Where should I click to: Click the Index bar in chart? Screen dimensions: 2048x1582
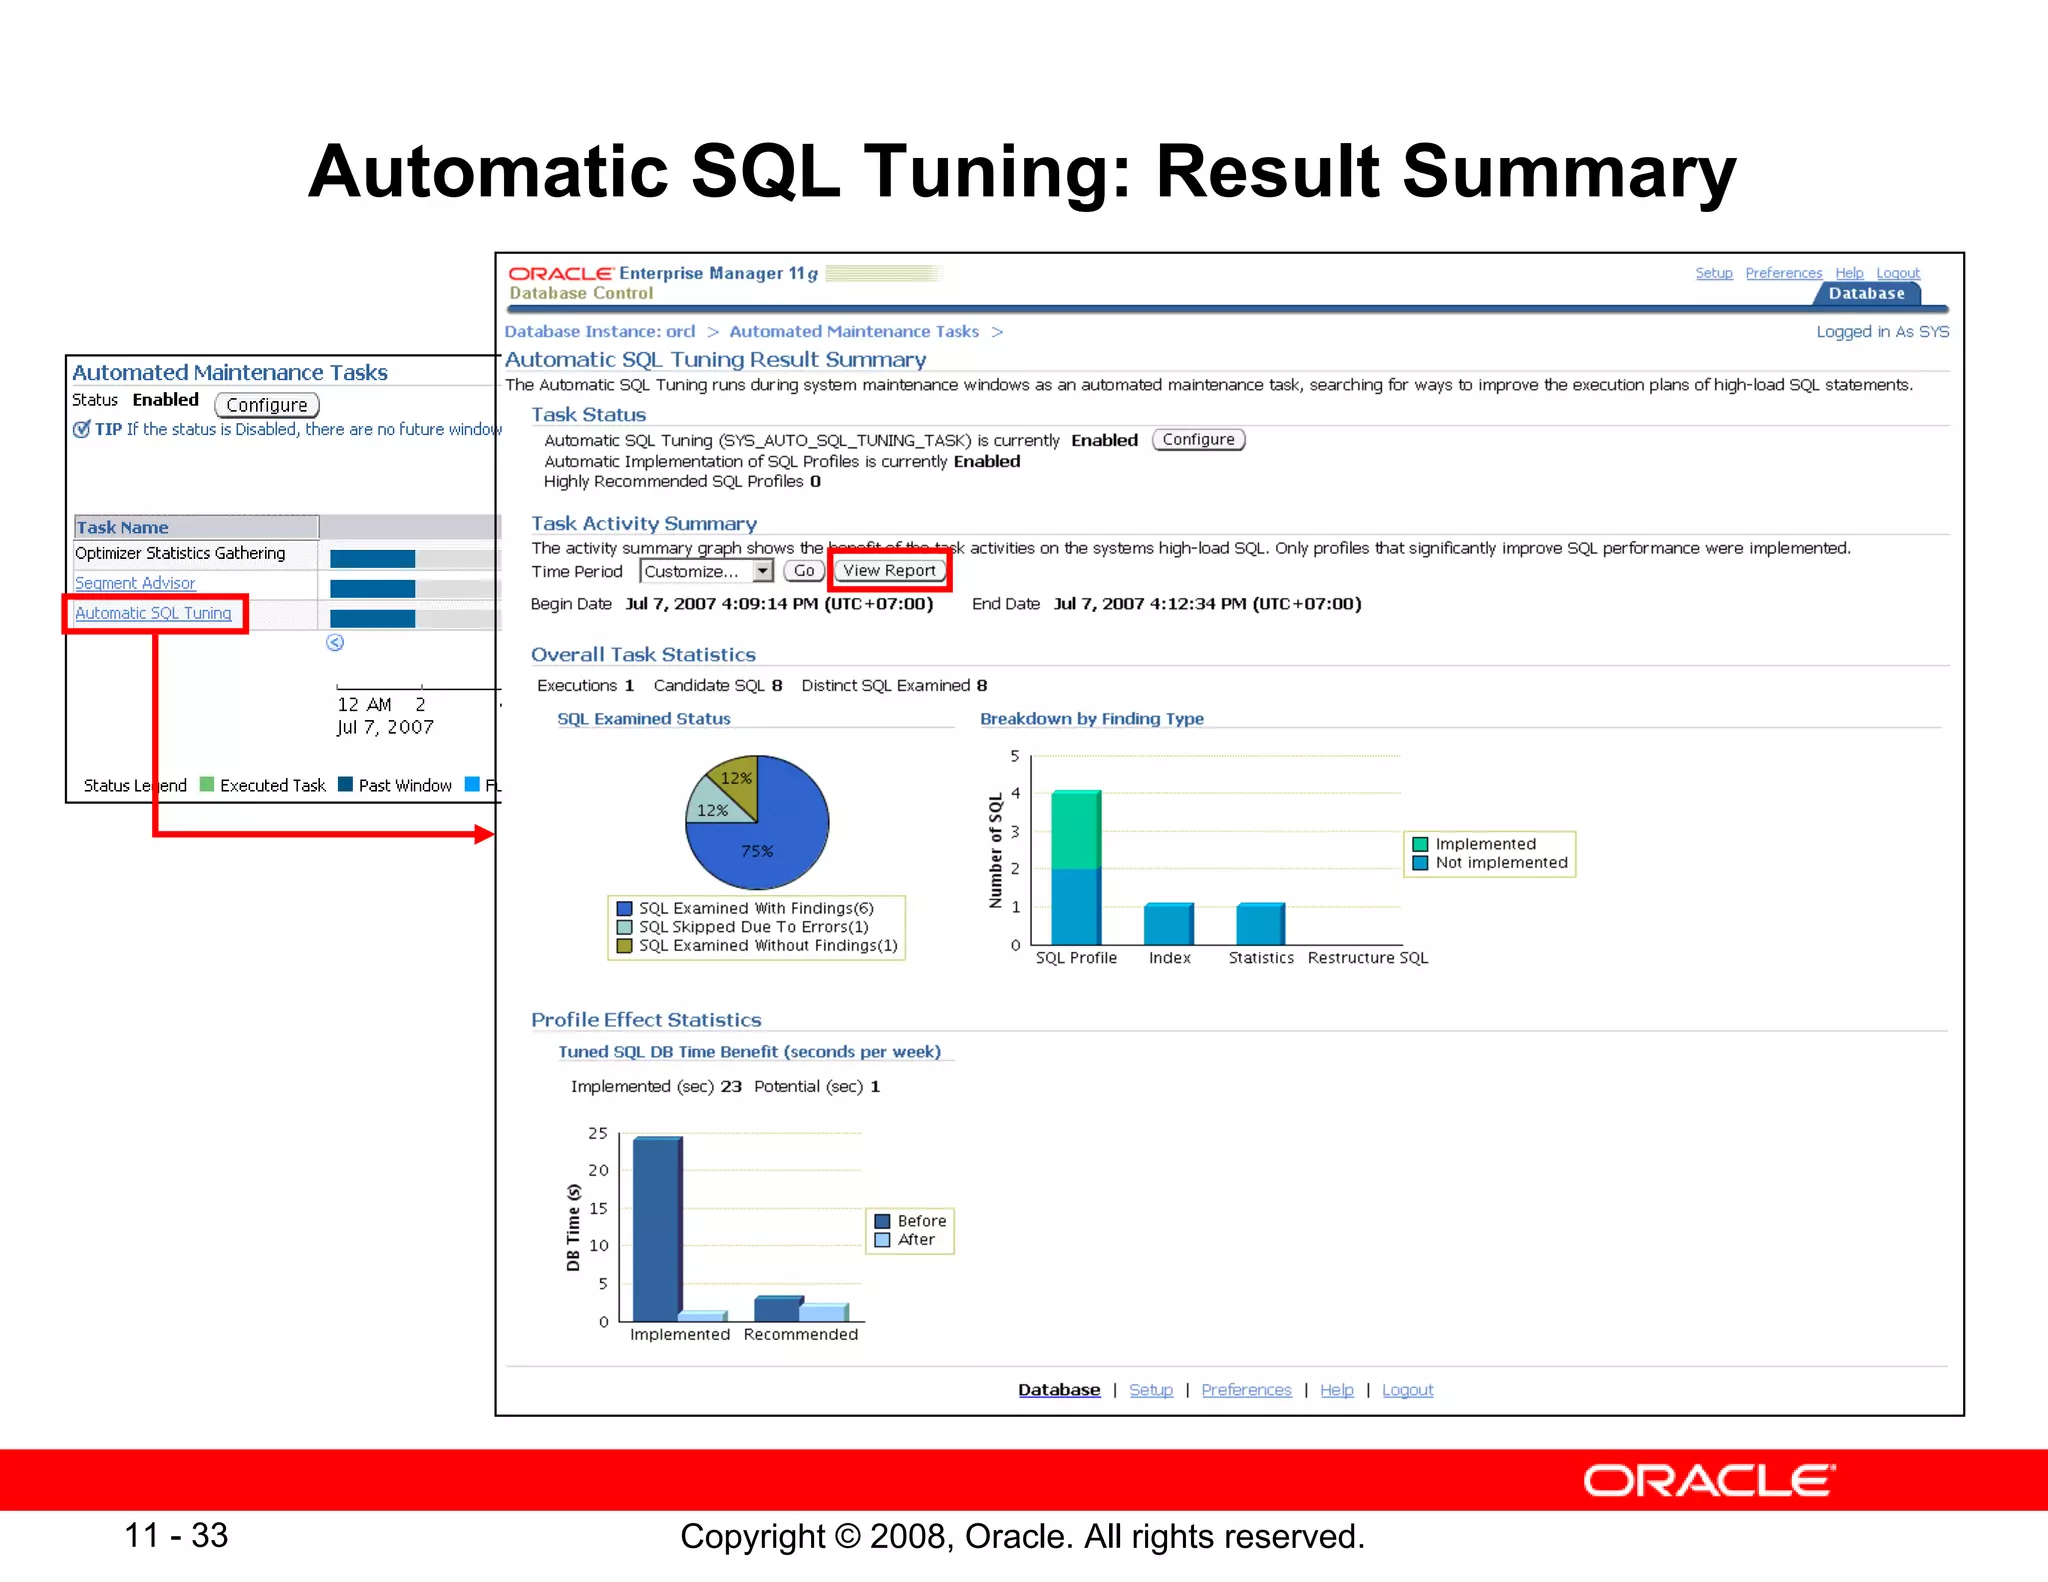(1169, 924)
